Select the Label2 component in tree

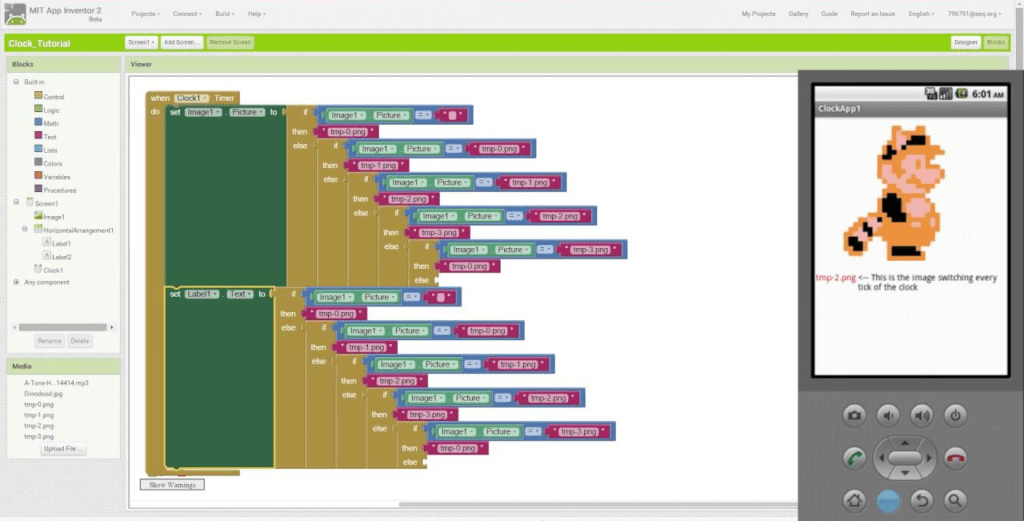(x=57, y=257)
